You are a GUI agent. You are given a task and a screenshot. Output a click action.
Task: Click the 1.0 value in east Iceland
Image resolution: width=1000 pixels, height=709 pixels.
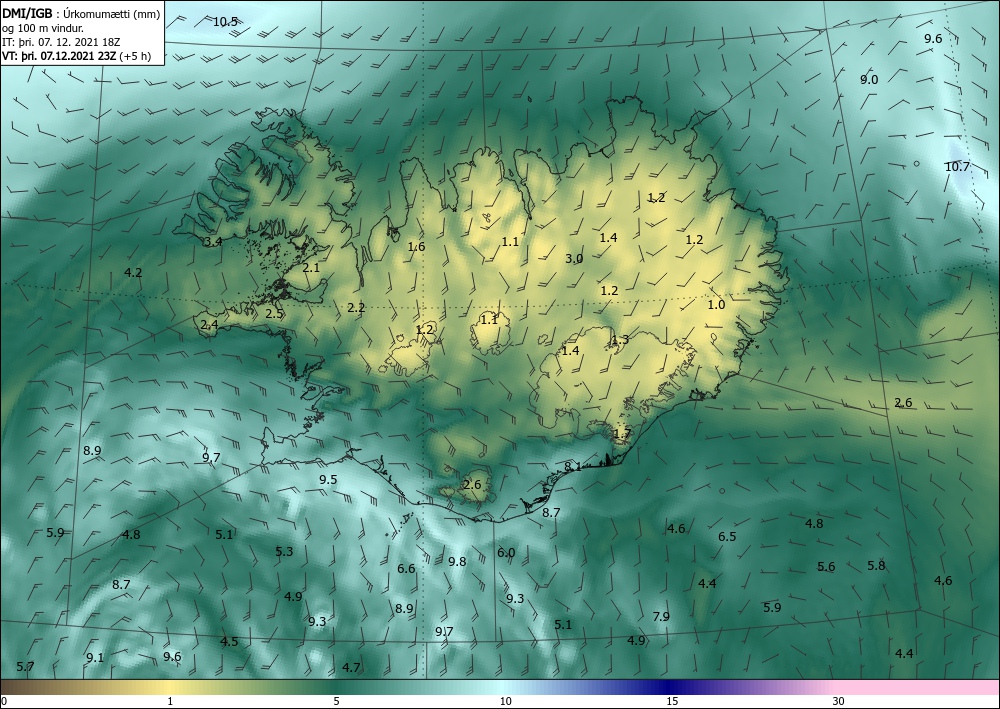click(x=716, y=305)
